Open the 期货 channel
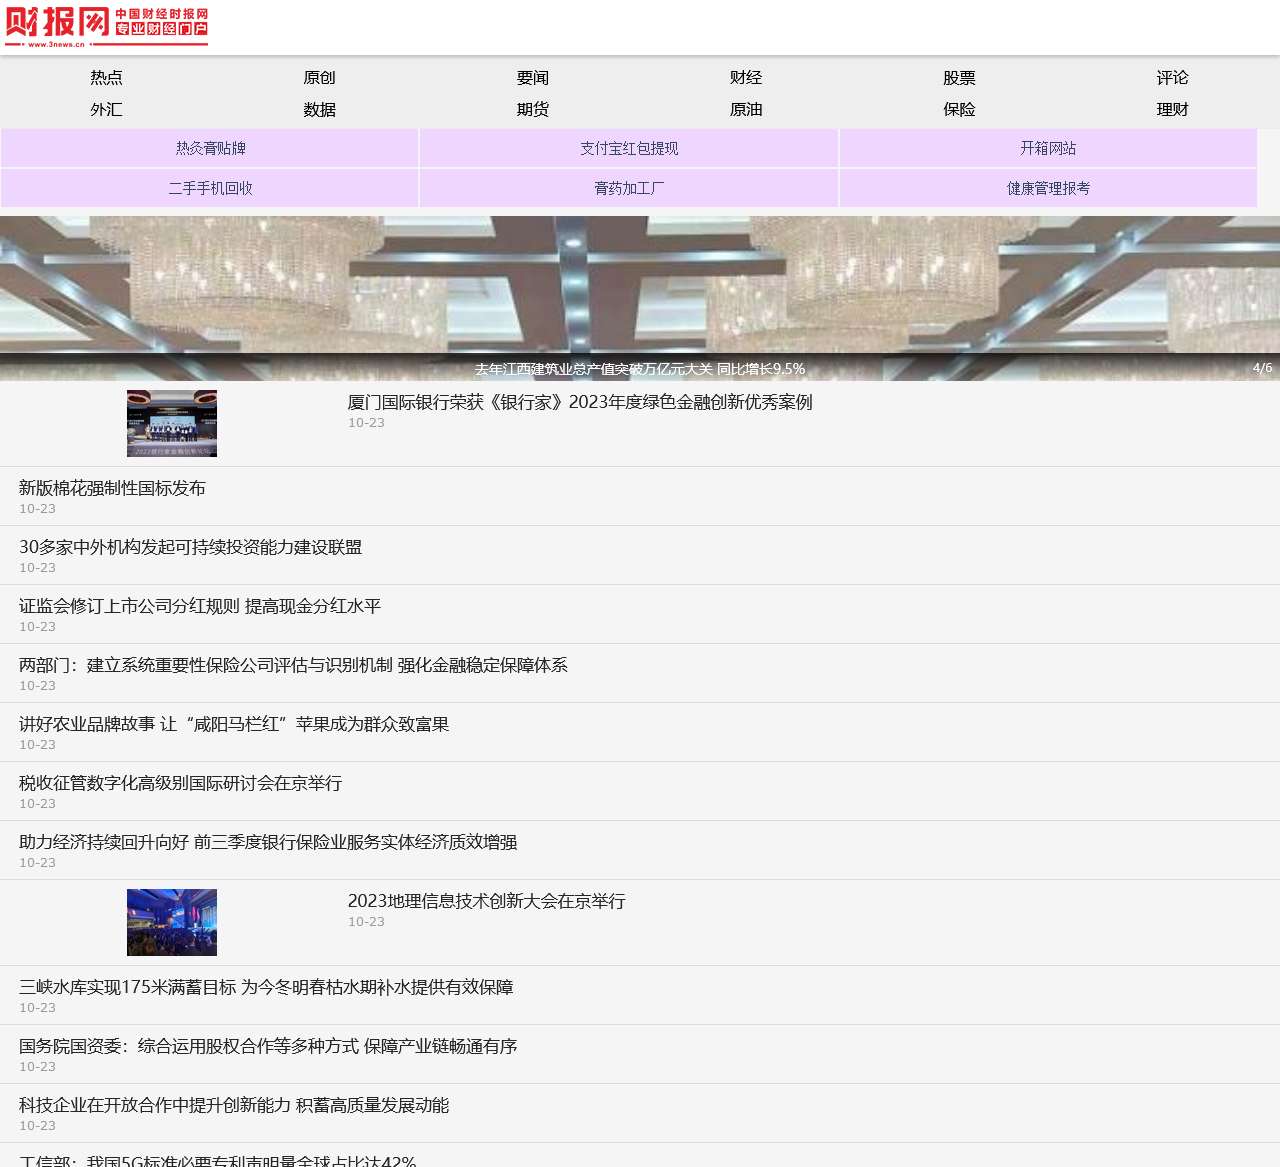Screen dimensions: 1280x1167 point(533,110)
